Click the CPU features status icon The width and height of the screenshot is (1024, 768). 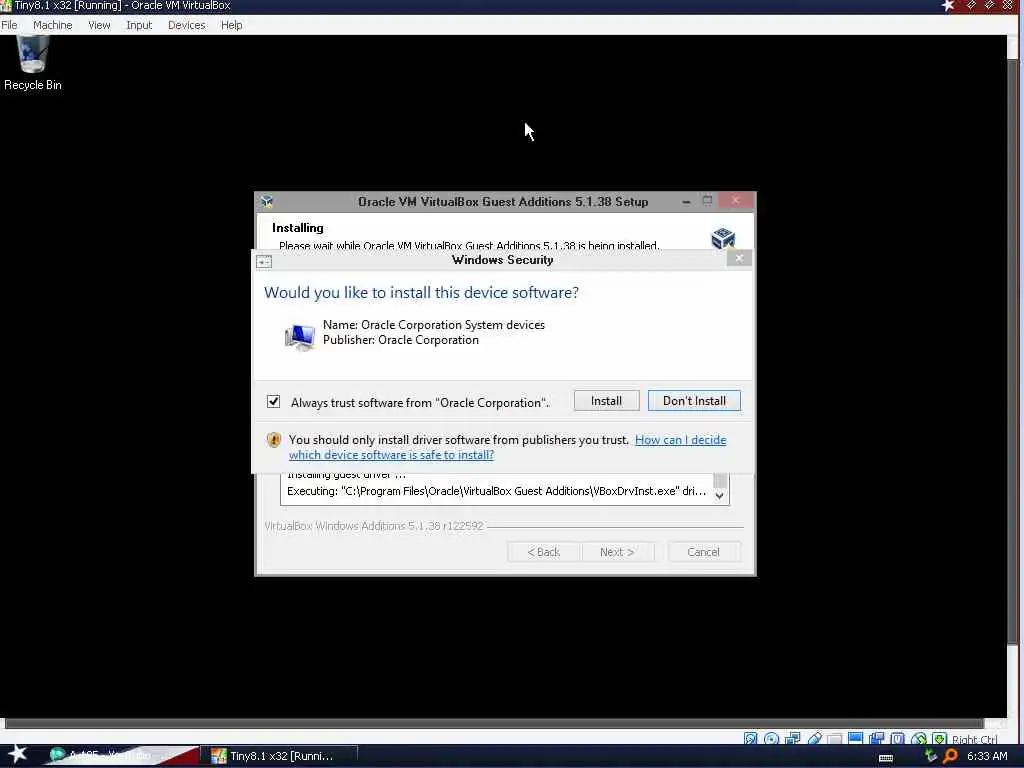coord(897,739)
